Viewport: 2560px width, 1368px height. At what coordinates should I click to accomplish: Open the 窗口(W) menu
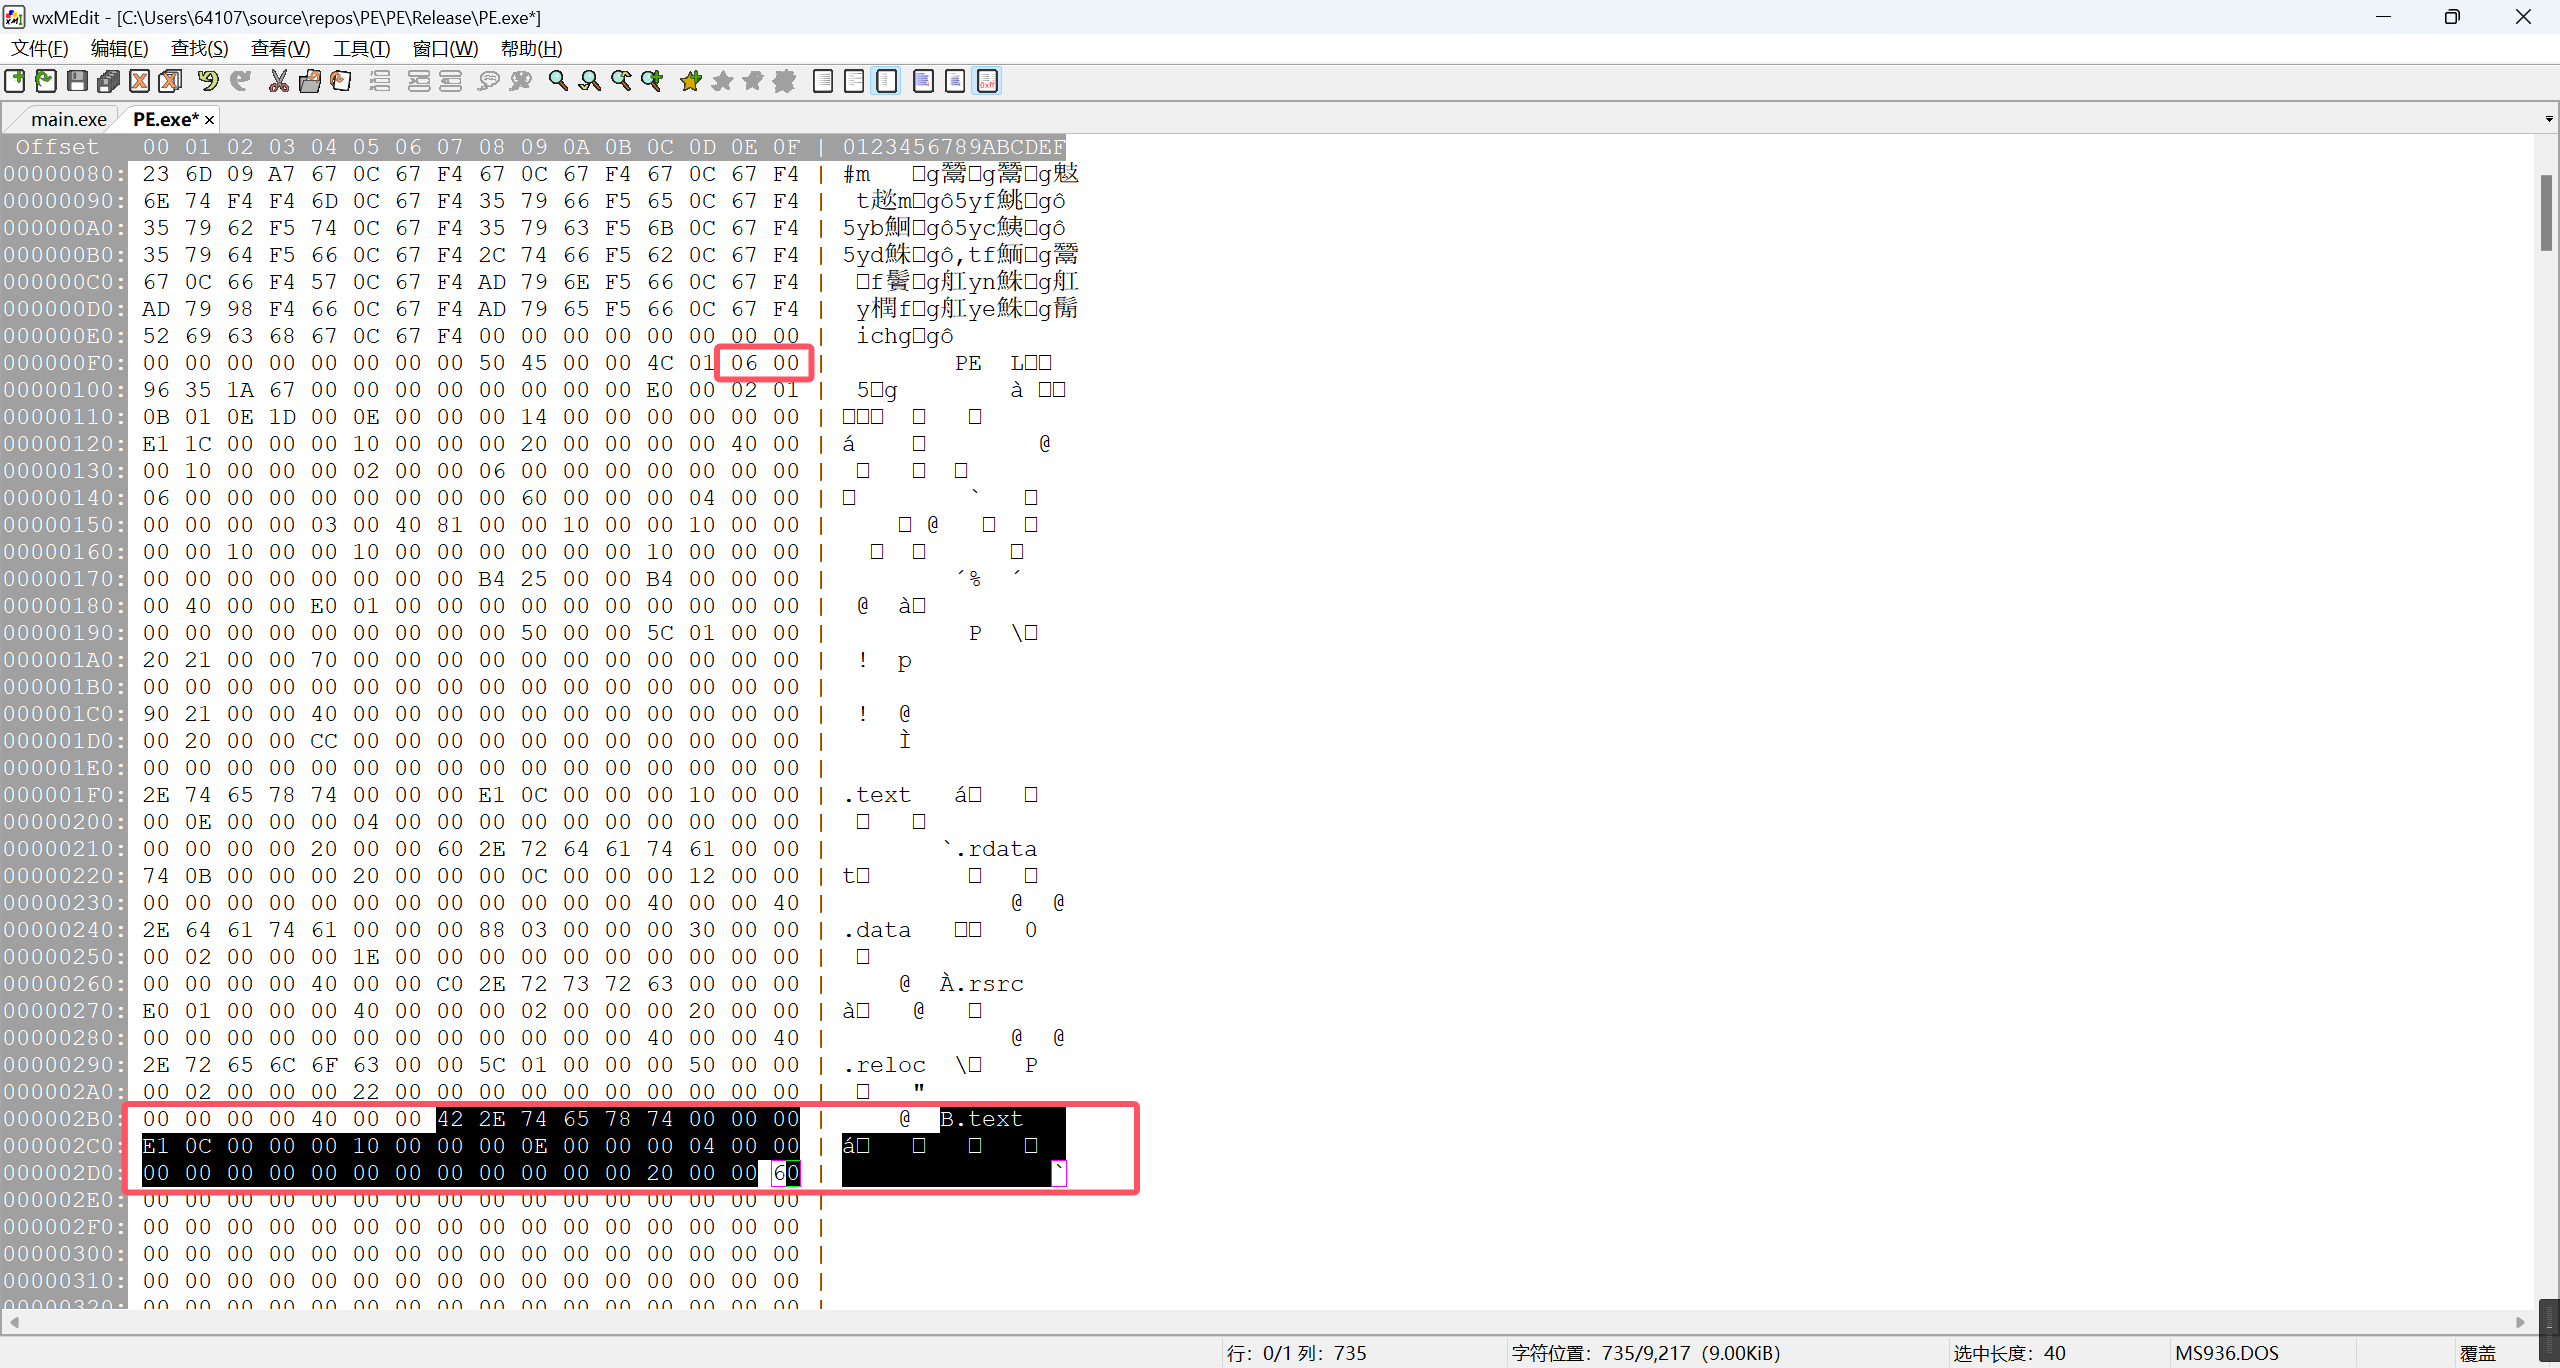click(x=445, y=48)
